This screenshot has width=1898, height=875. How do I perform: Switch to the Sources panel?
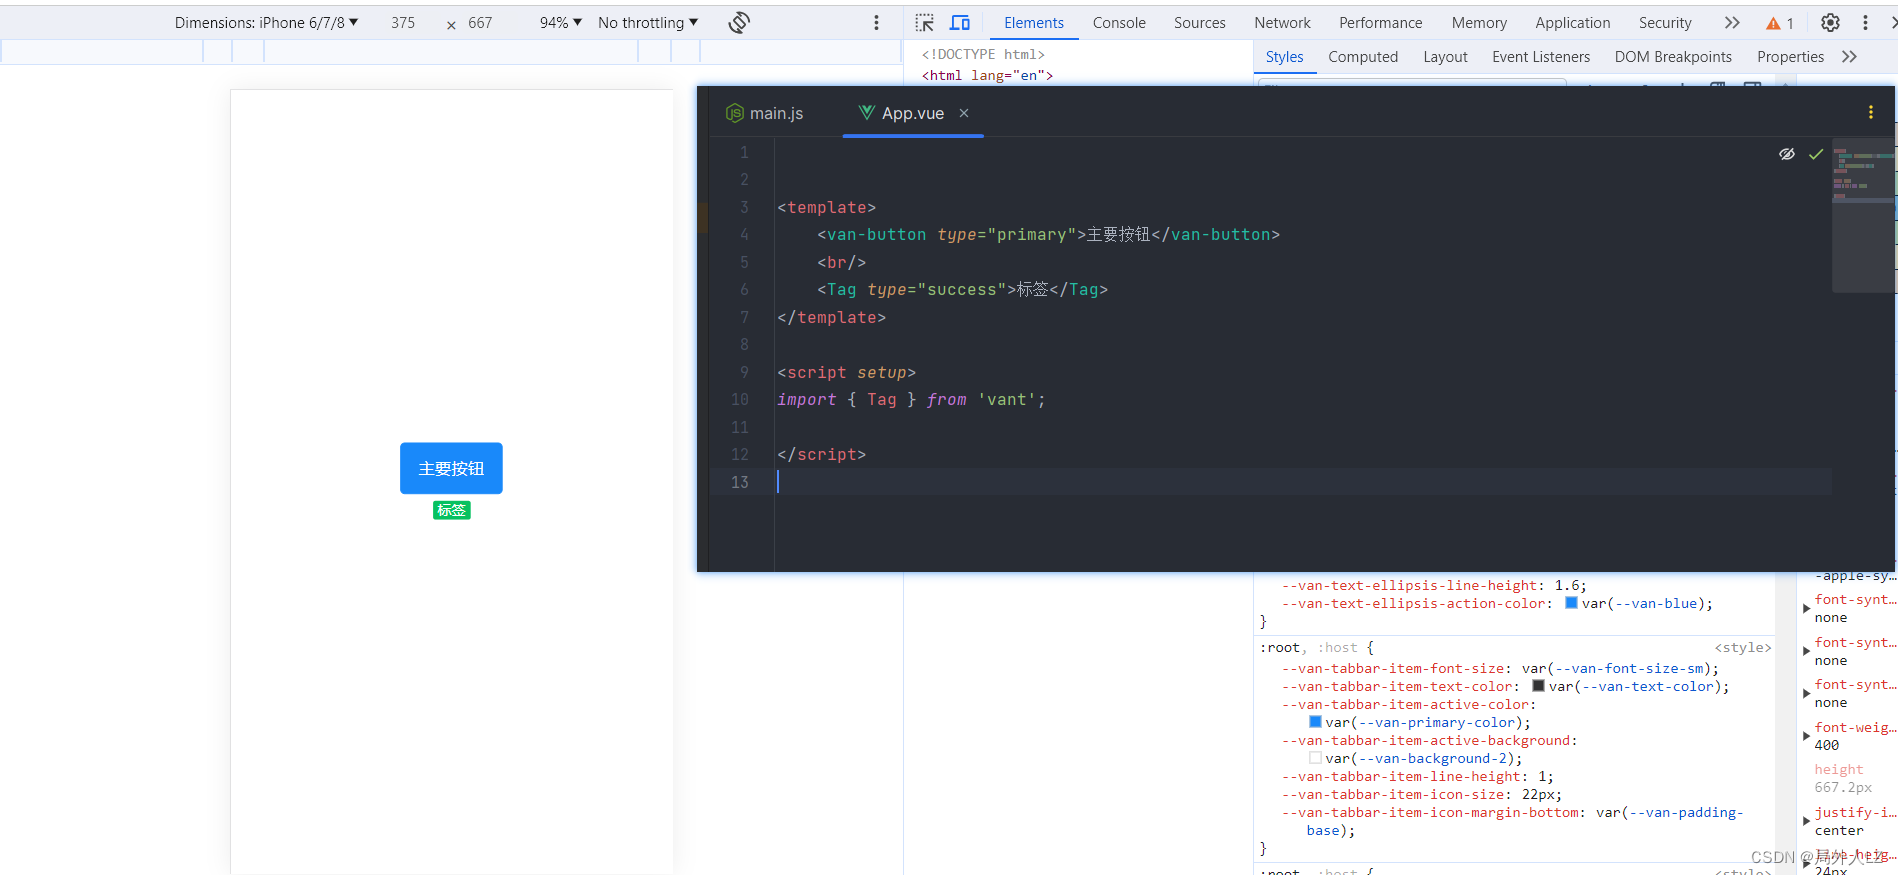[1199, 22]
